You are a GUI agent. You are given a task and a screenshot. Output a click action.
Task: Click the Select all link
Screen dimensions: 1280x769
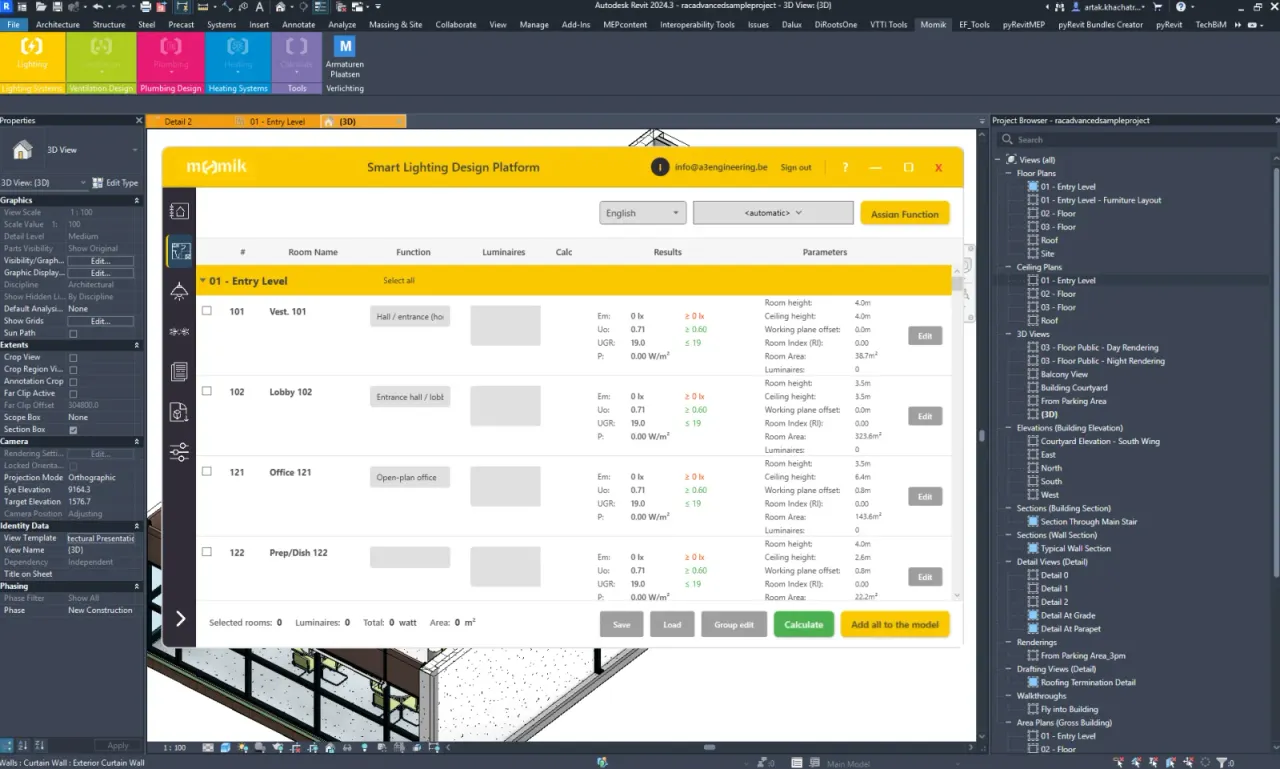[x=399, y=281]
